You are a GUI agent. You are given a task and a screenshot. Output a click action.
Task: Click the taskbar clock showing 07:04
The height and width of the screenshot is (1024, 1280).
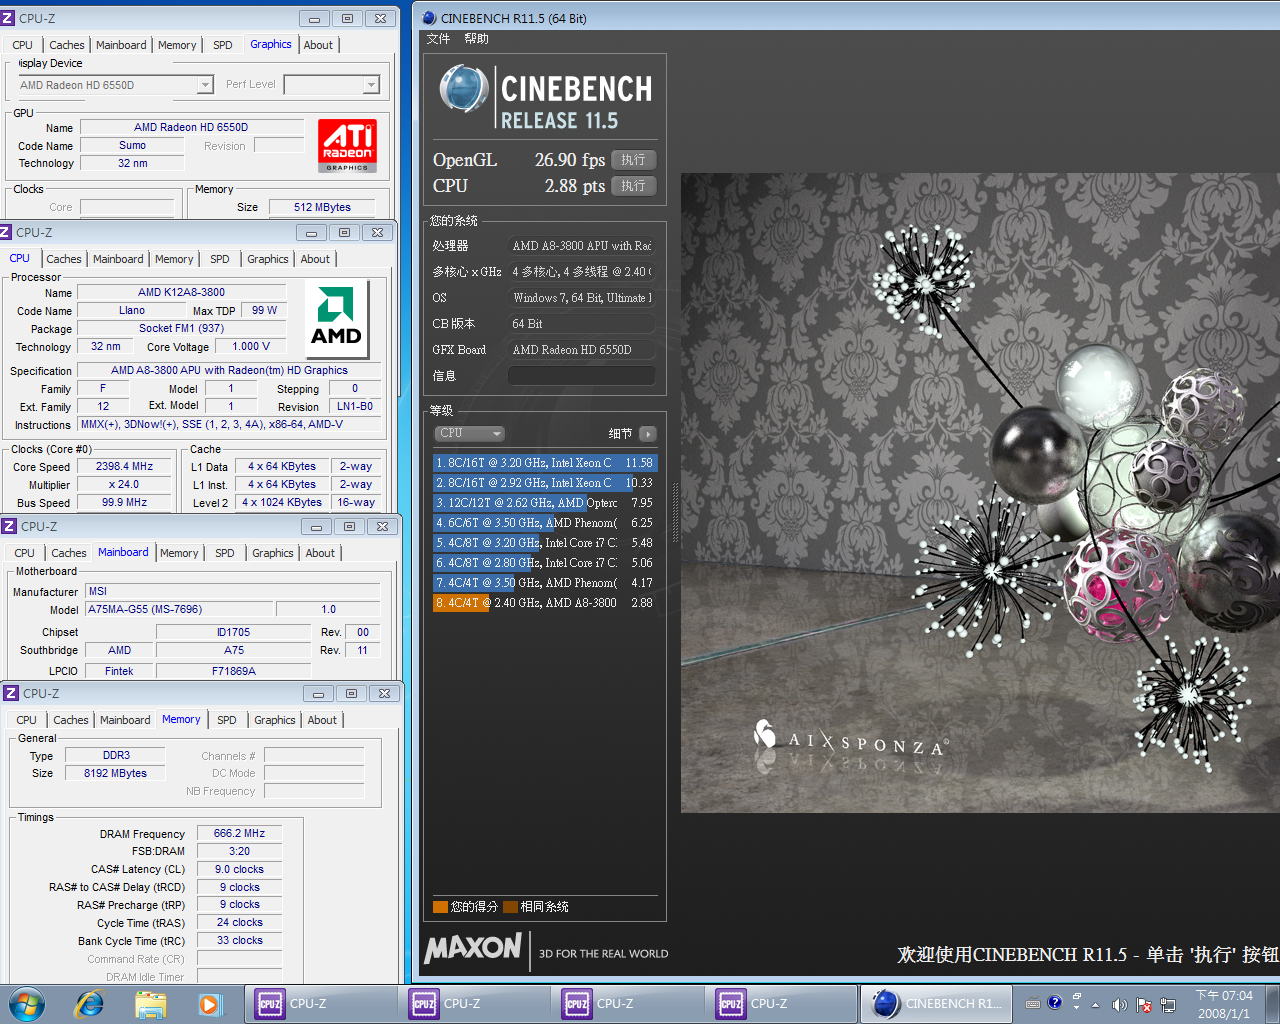click(x=1224, y=1004)
